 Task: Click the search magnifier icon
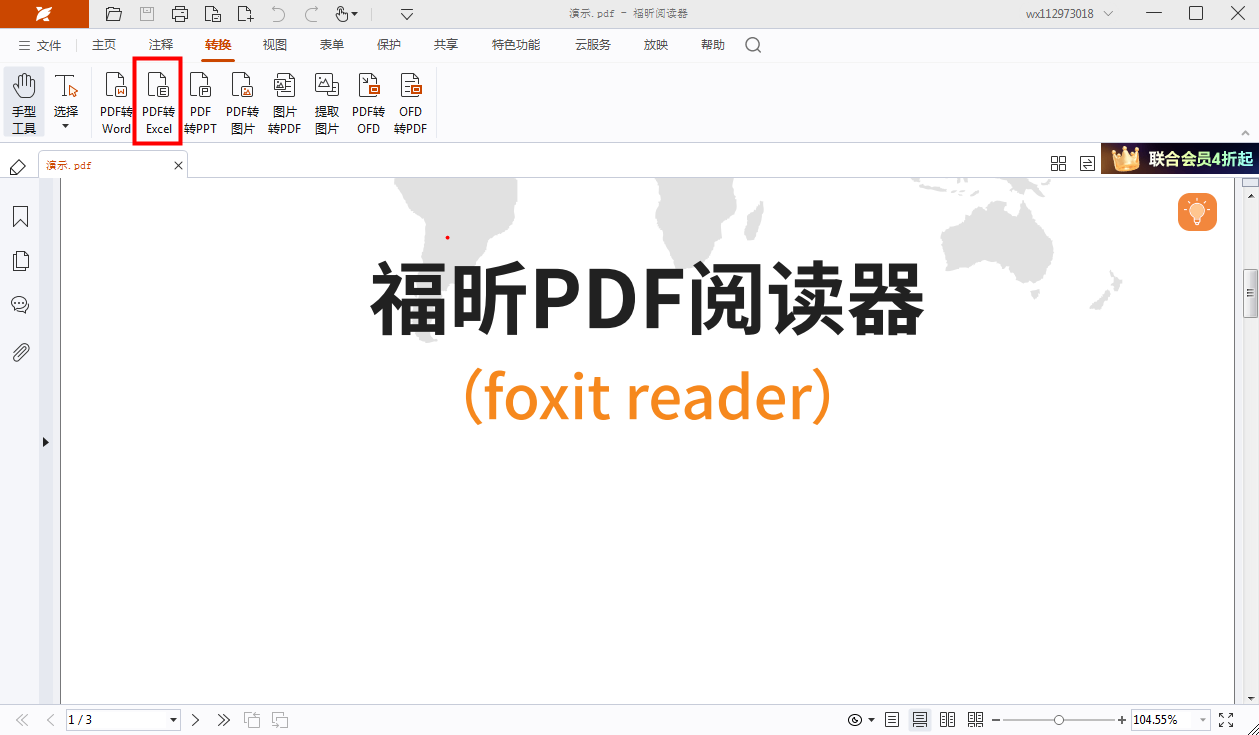coord(753,45)
